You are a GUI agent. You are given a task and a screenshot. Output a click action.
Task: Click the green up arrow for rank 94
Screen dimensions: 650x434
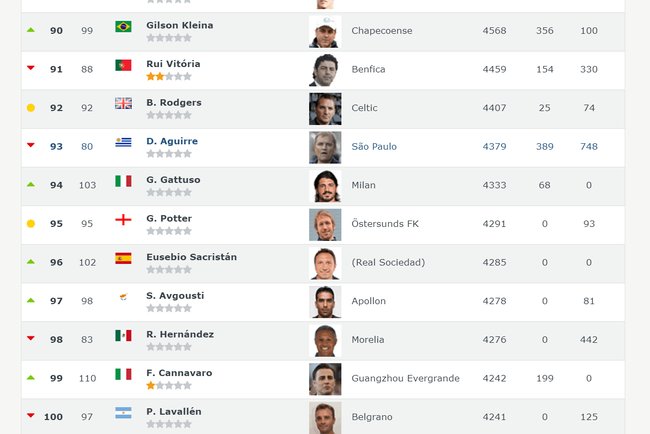pyautogui.click(x=30, y=185)
